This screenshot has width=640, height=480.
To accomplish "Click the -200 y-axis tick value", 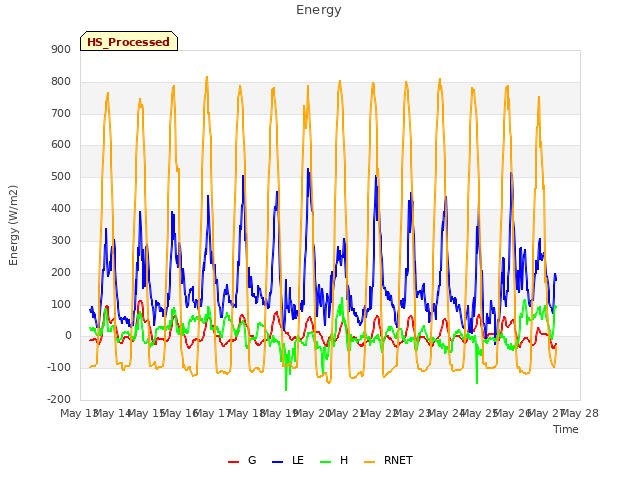I will (59, 399).
